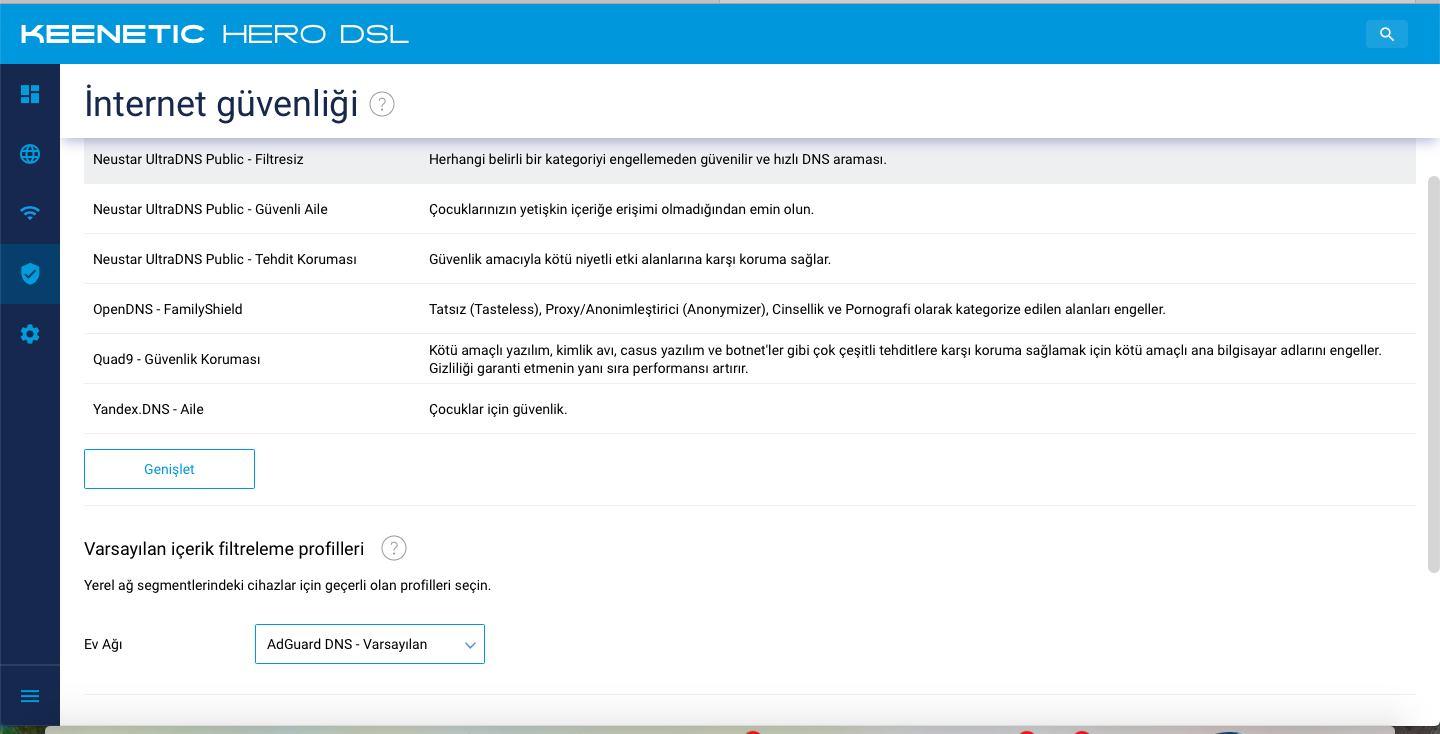This screenshot has height=734, width=1440.
Task: Select Neustar UltraDNS Public - Tehdit Koruması row
Action: pyautogui.click(x=750, y=259)
